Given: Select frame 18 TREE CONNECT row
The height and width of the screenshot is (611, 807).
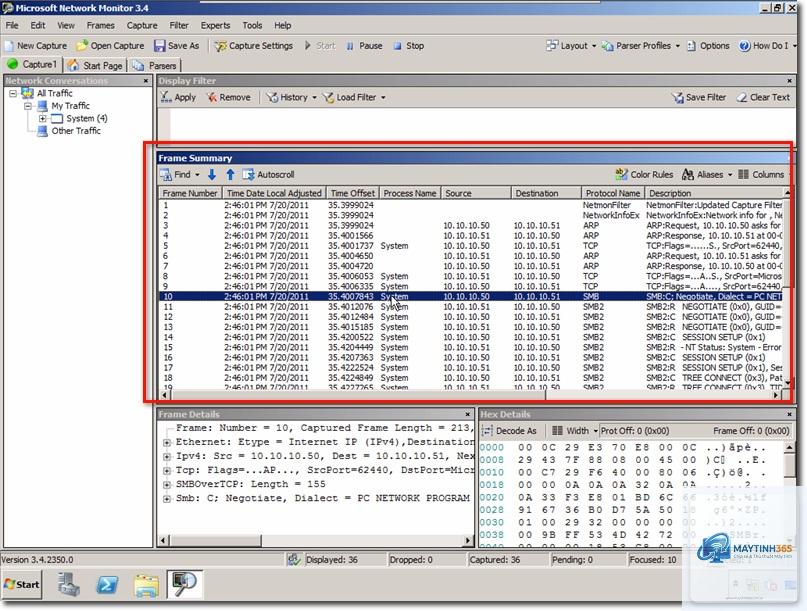Looking at the screenshot, I should coord(471,378).
